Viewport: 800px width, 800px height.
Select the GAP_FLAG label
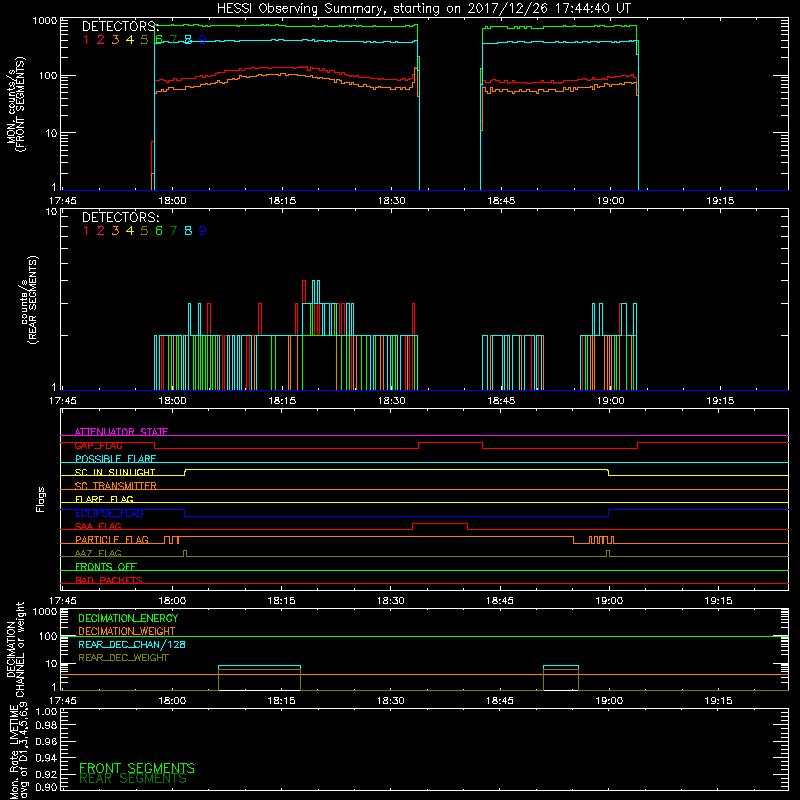coord(98,445)
